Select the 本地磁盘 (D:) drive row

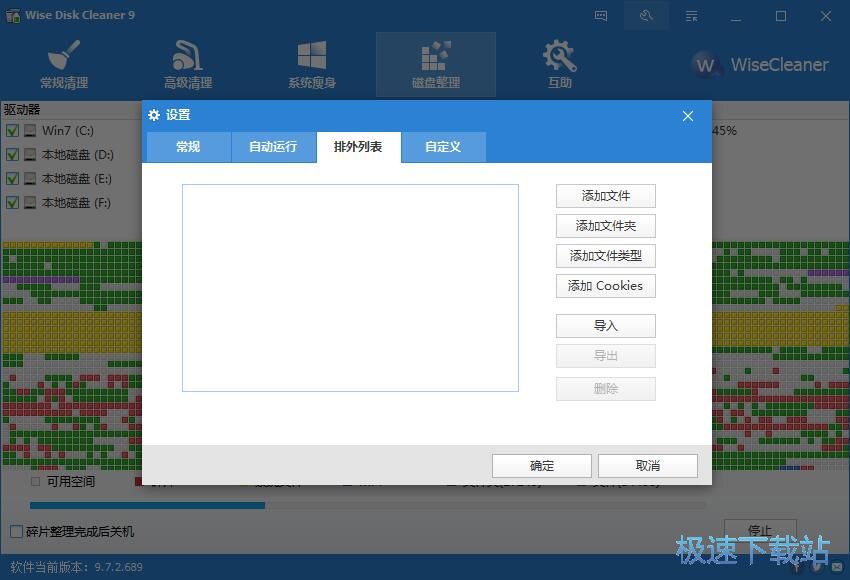point(71,154)
